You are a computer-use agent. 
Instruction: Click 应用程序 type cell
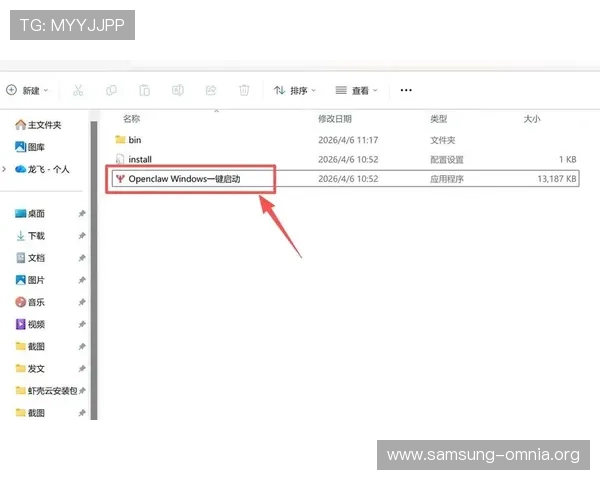pos(447,179)
